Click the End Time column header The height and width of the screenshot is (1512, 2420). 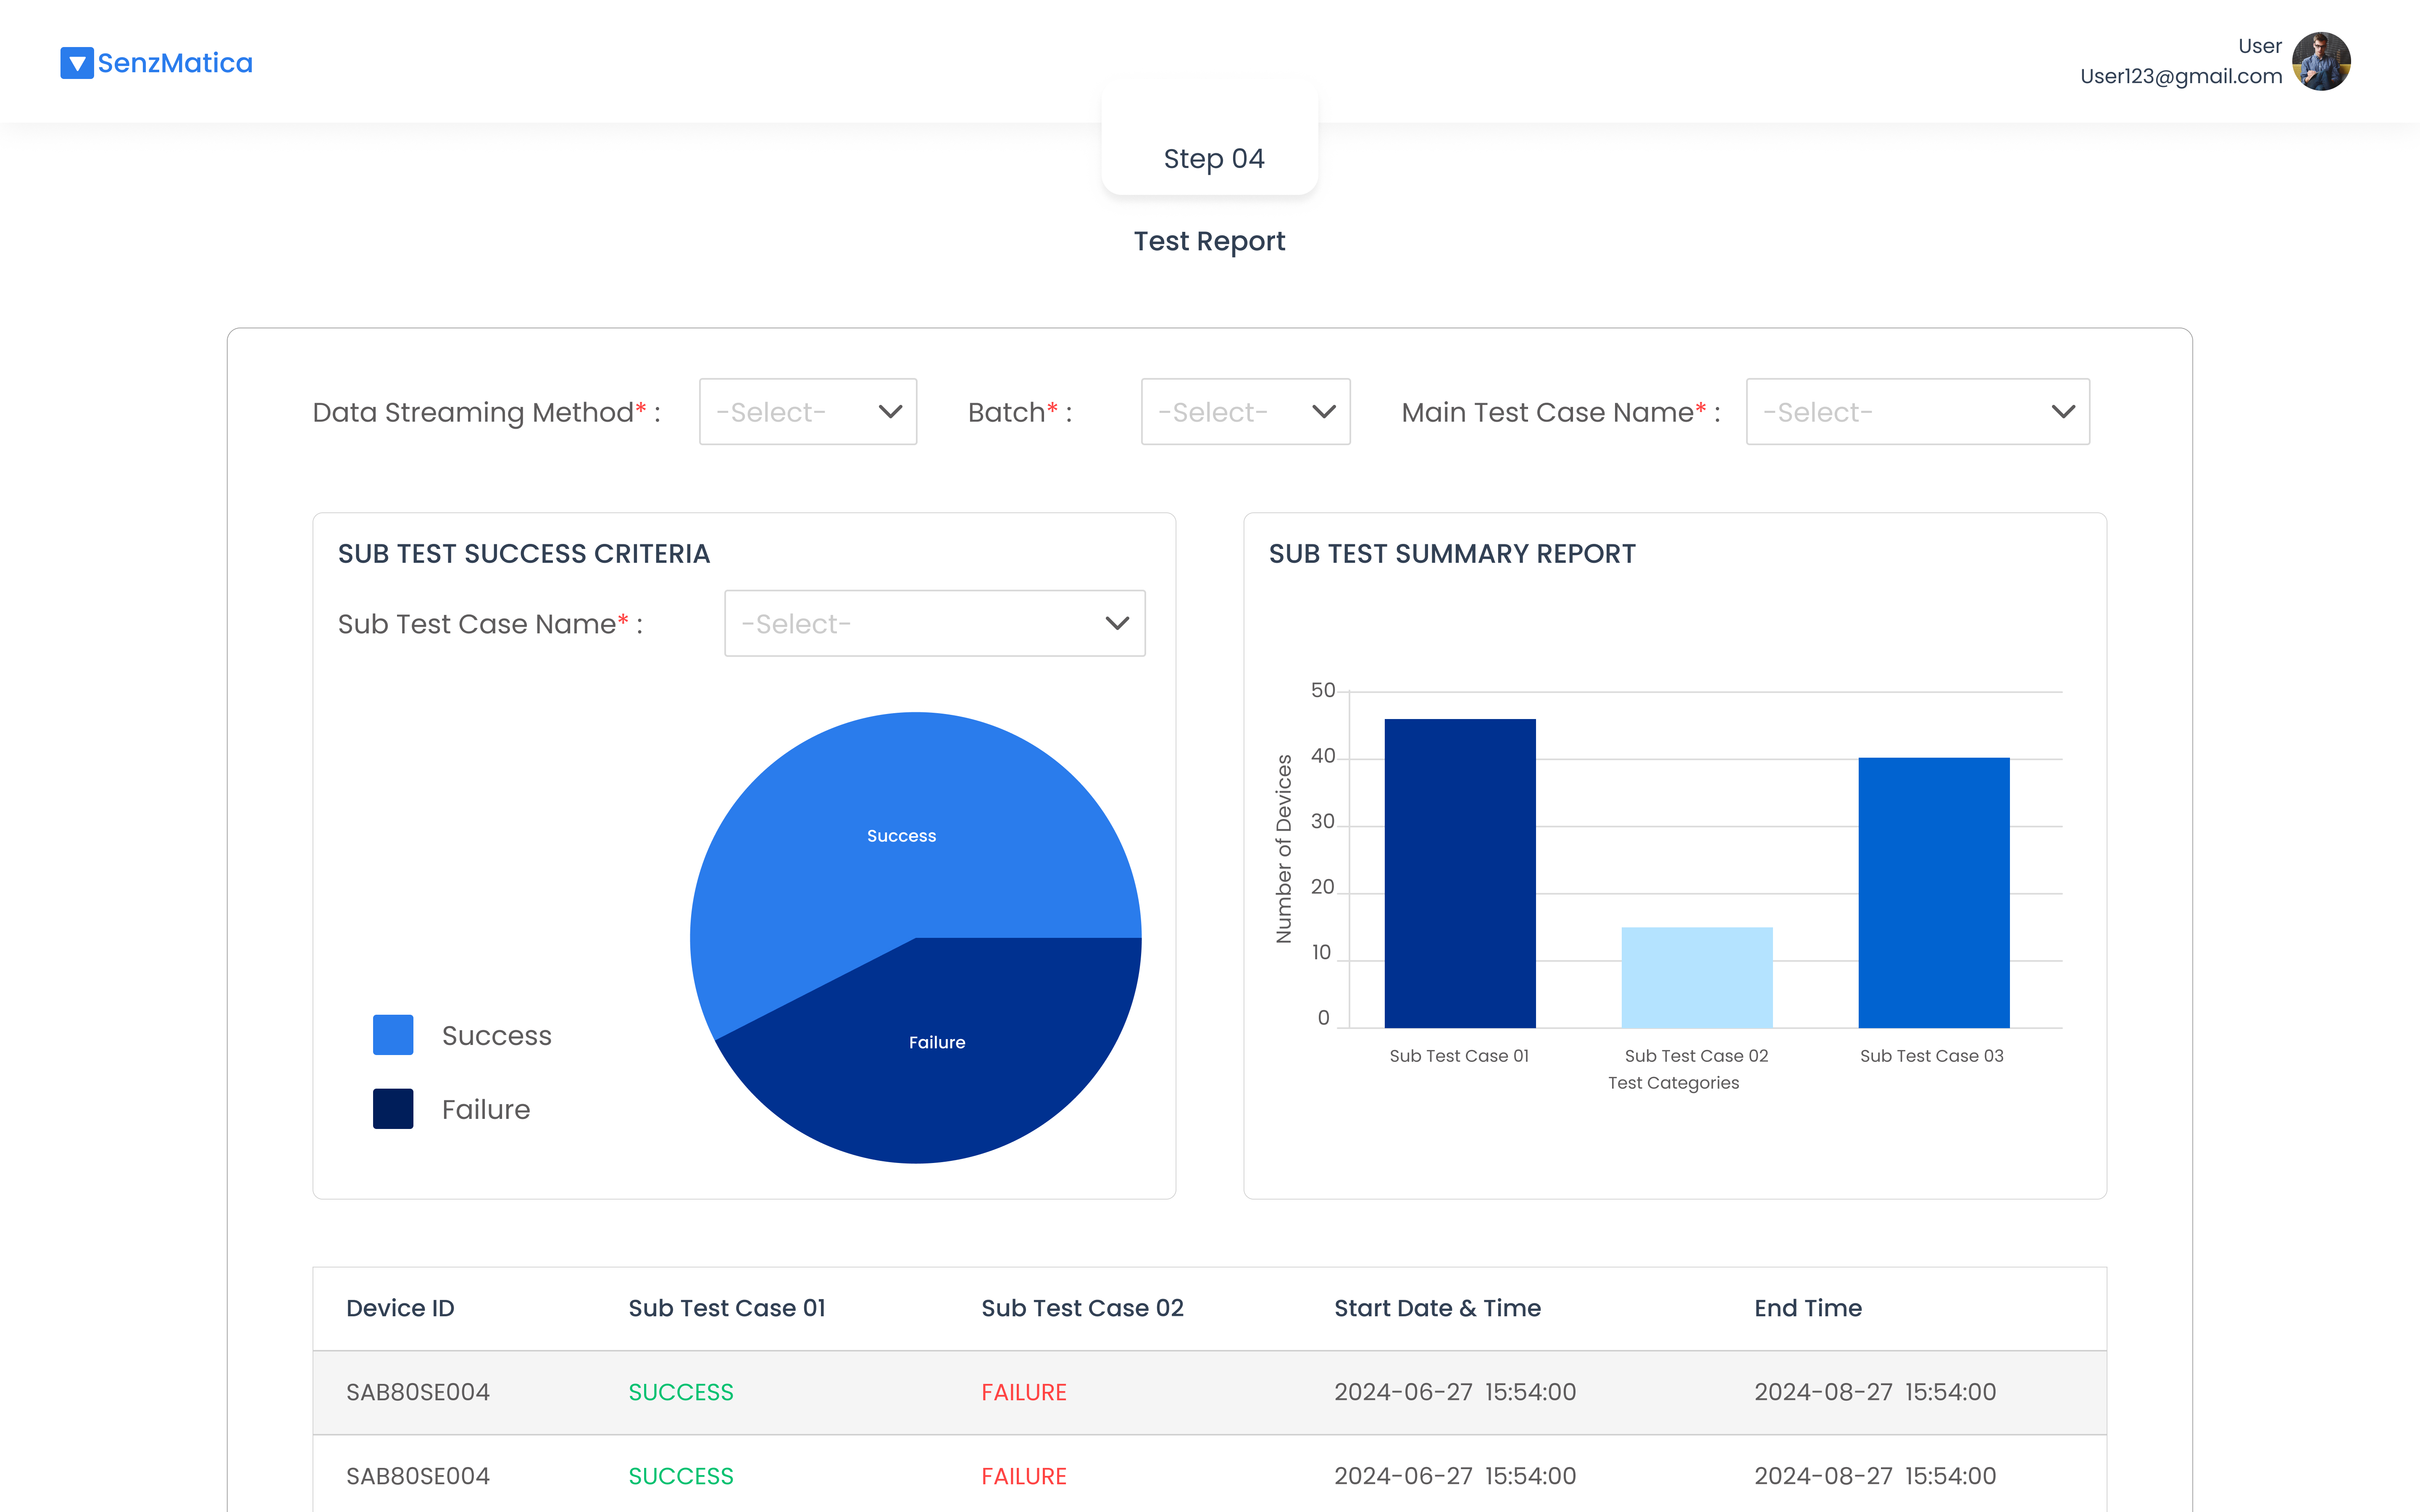[1808, 1308]
